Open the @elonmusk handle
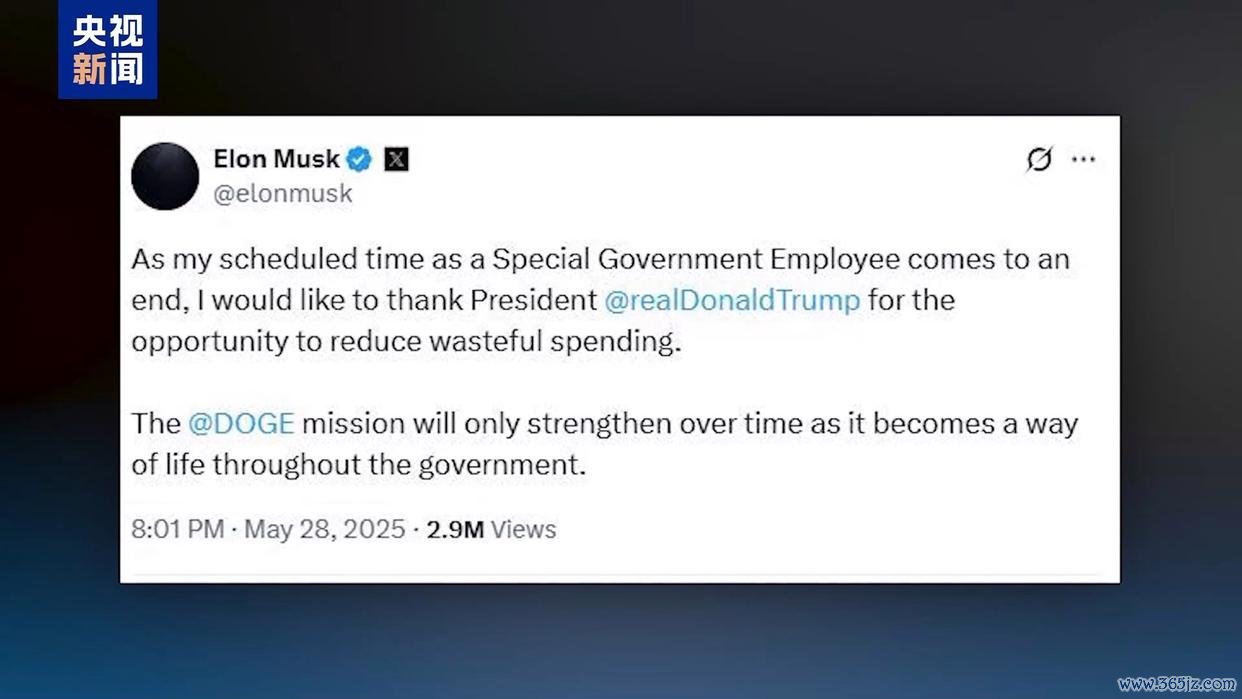1242x699 pixels. pos(283,194)
